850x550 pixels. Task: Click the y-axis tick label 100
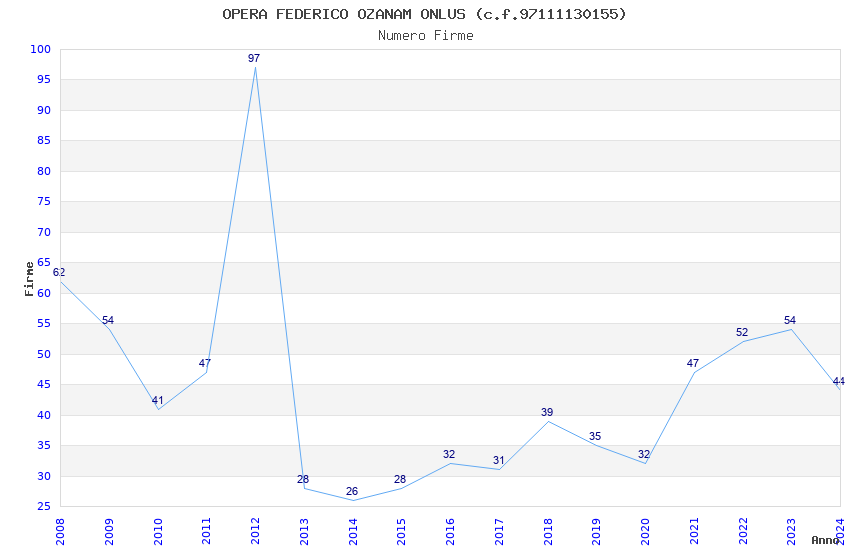40,49
